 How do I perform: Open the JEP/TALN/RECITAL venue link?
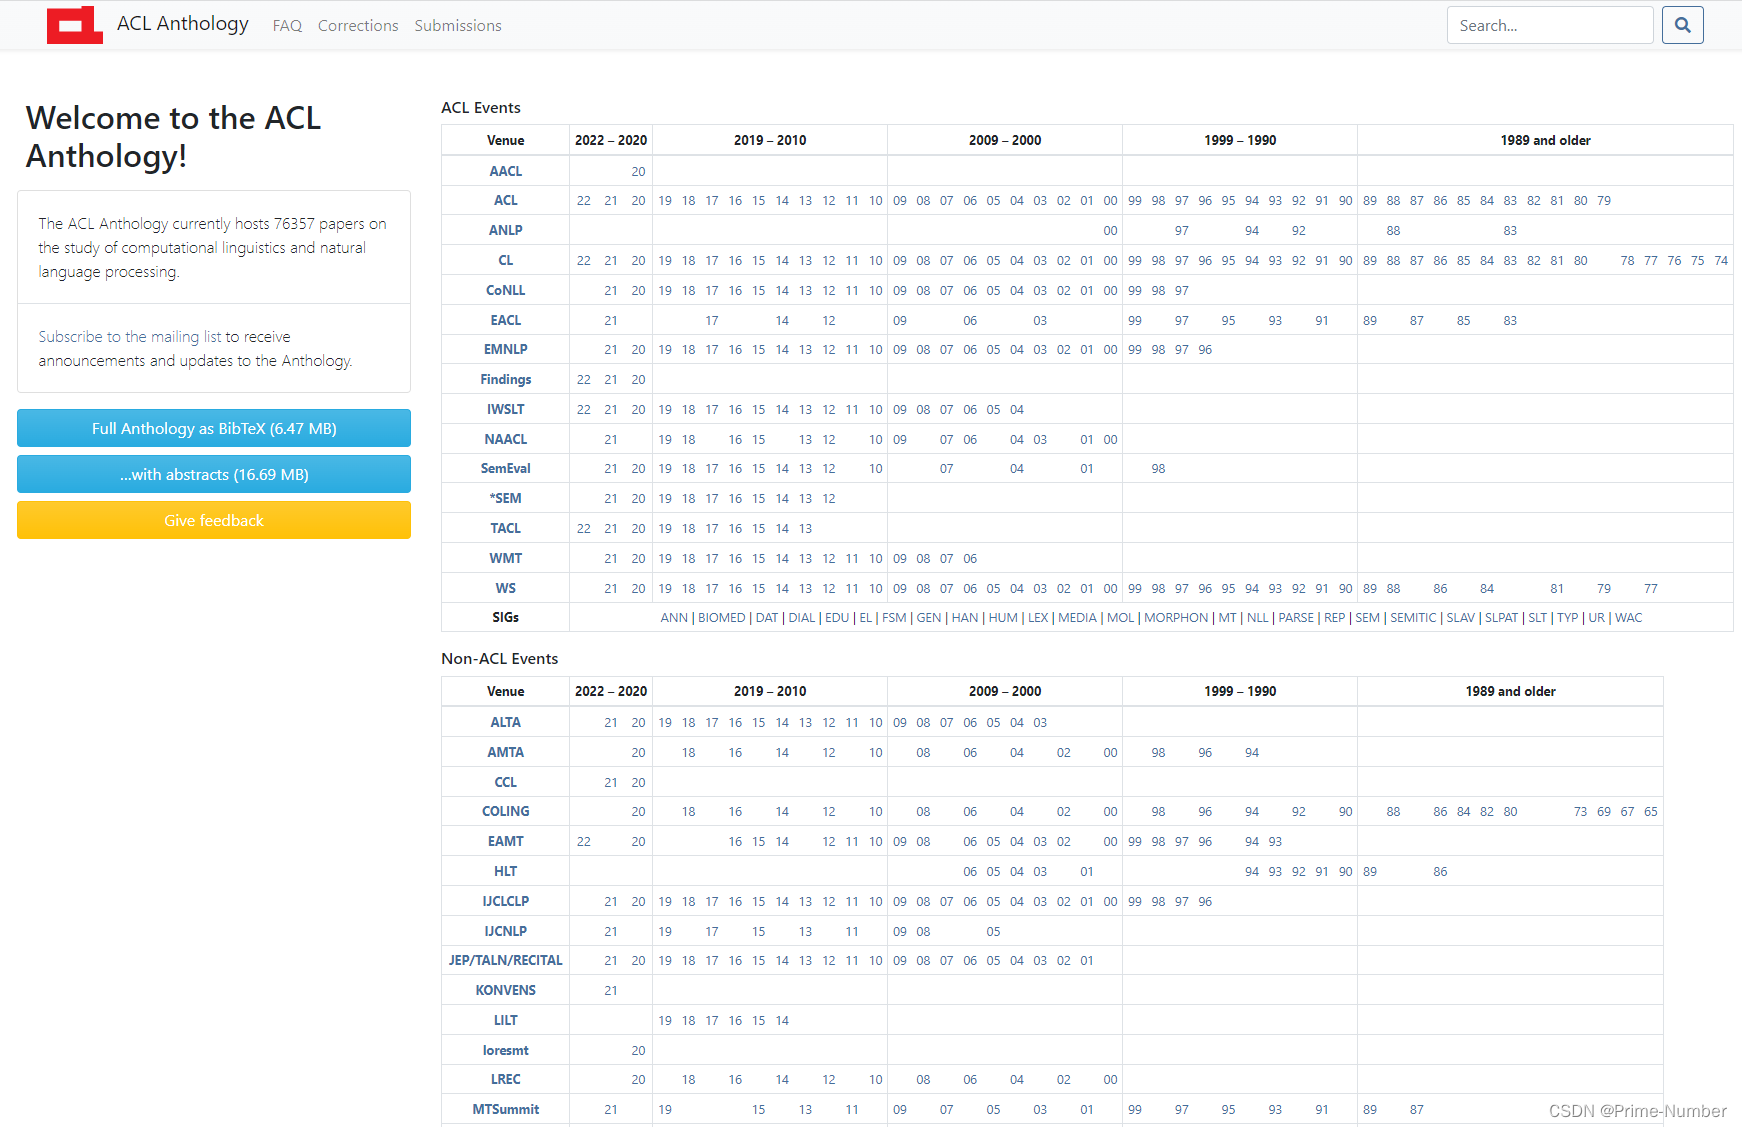click(506, 961)
